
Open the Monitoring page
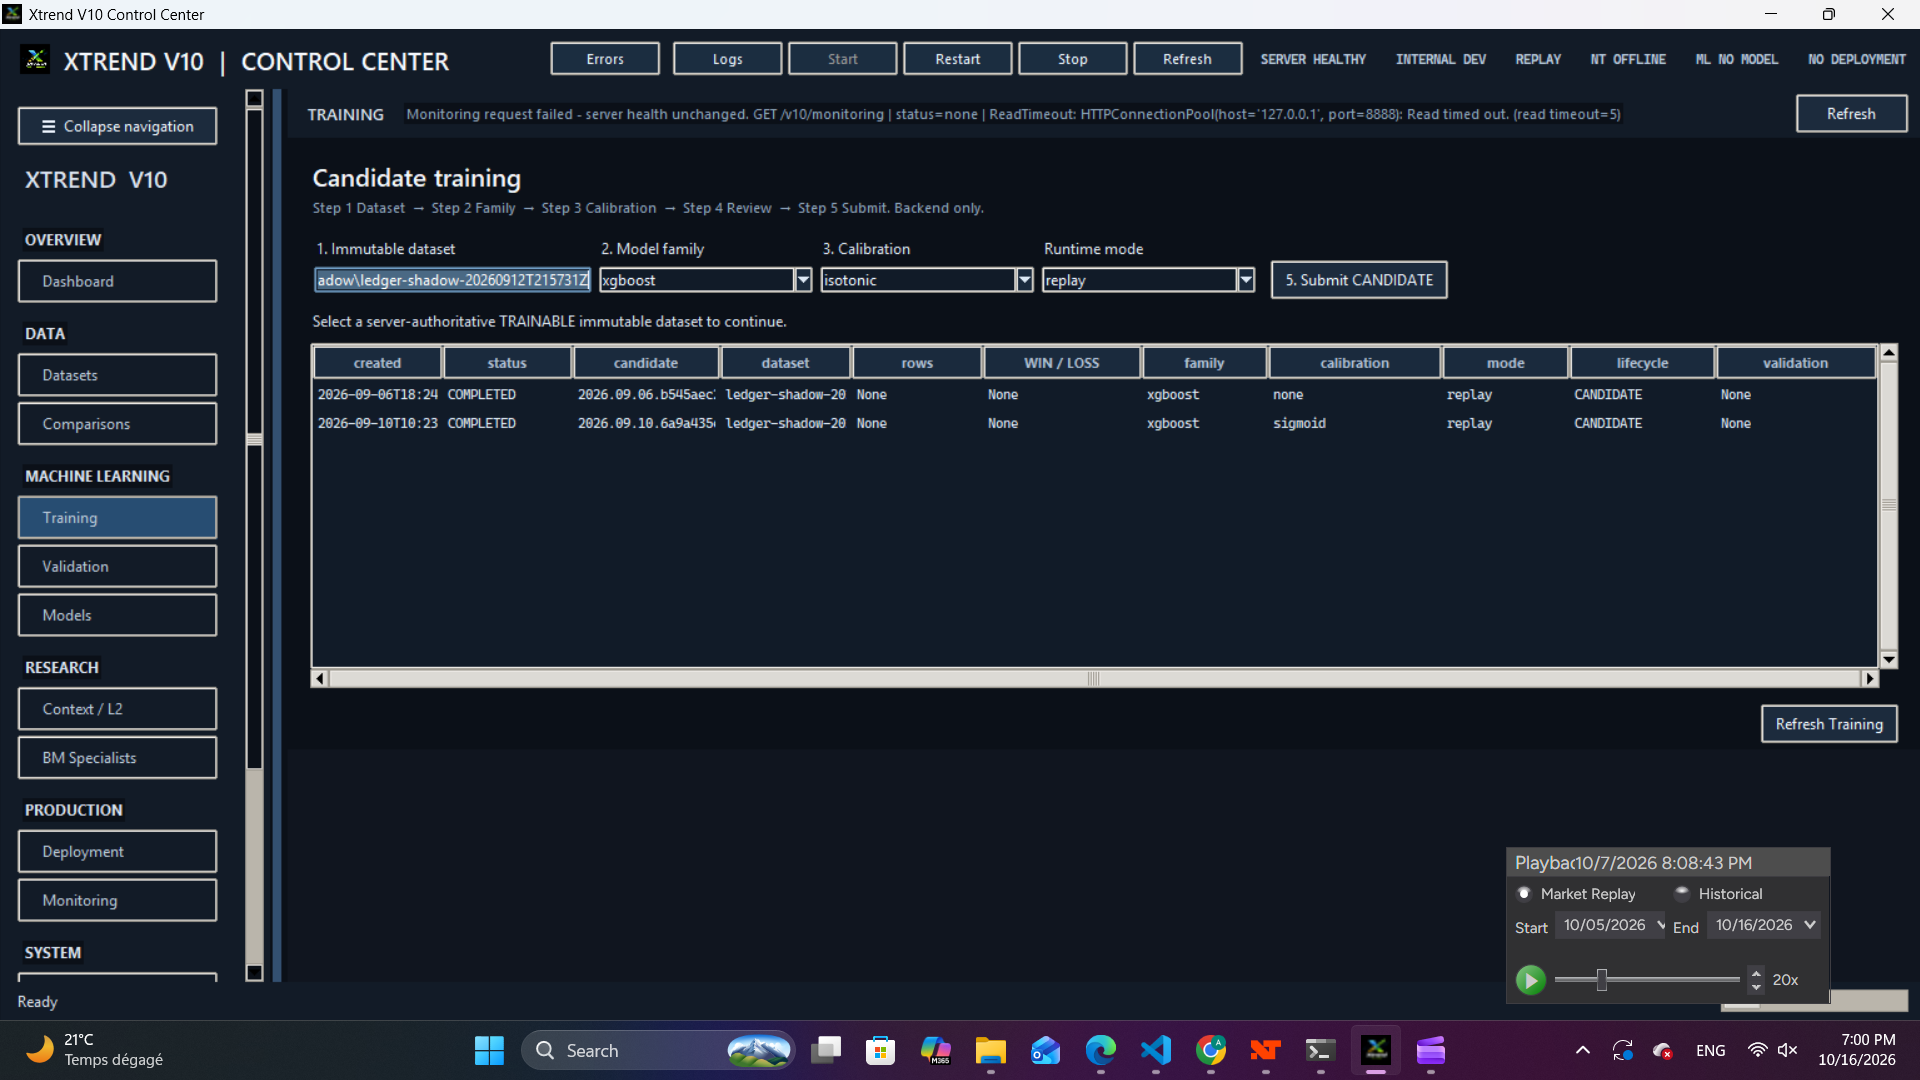[117, 900]
